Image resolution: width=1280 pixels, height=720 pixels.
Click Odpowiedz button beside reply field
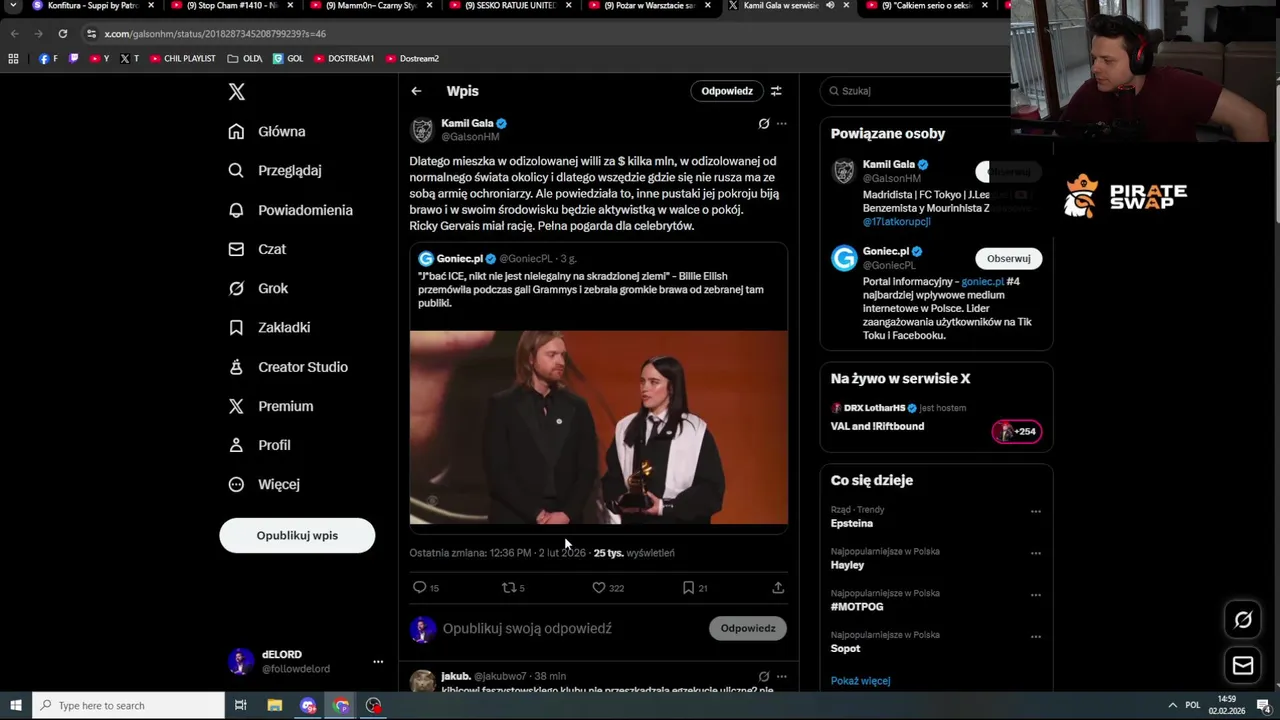[748, 629]
